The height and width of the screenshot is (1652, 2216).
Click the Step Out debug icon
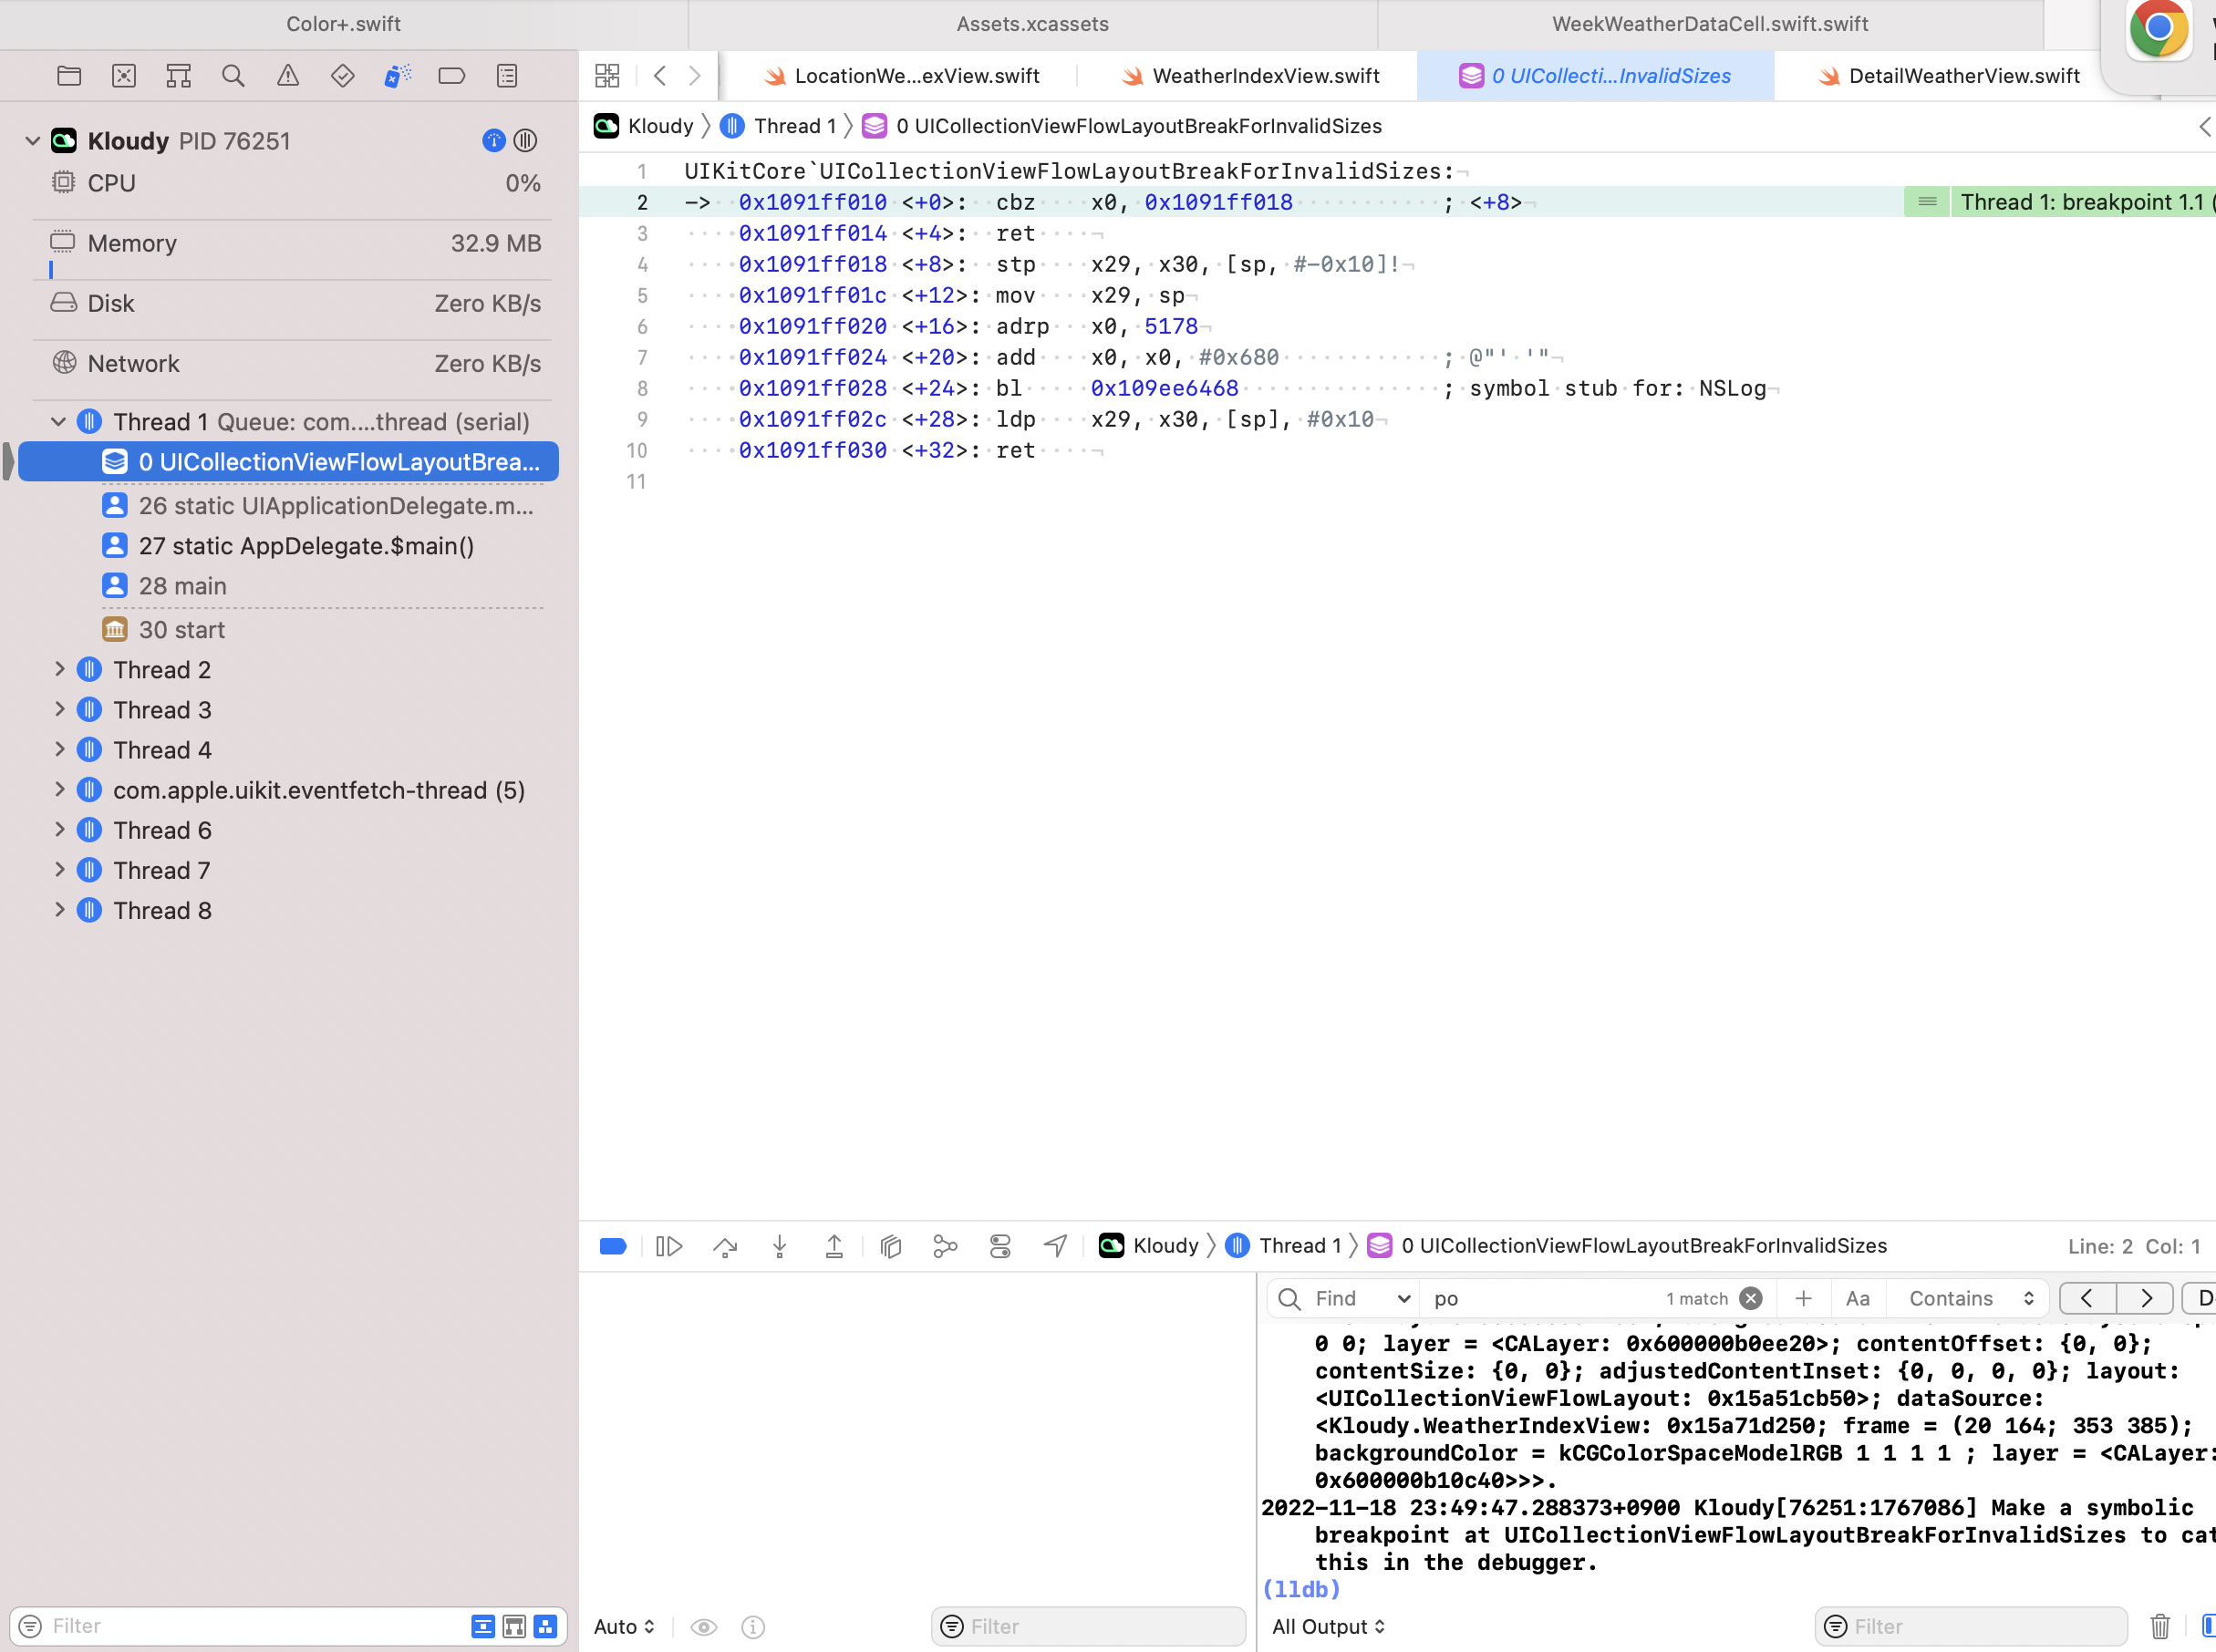(834, 1246)
